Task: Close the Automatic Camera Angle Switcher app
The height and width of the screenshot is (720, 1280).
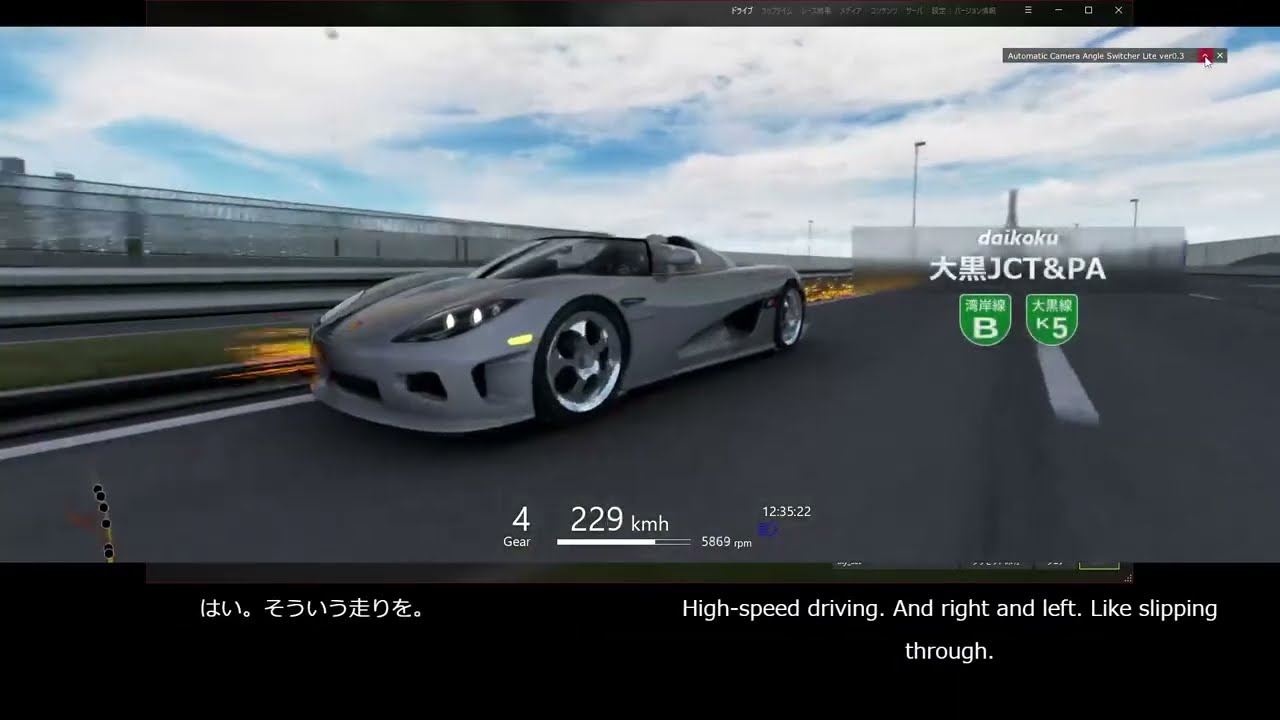Action: click(1220, 56)
